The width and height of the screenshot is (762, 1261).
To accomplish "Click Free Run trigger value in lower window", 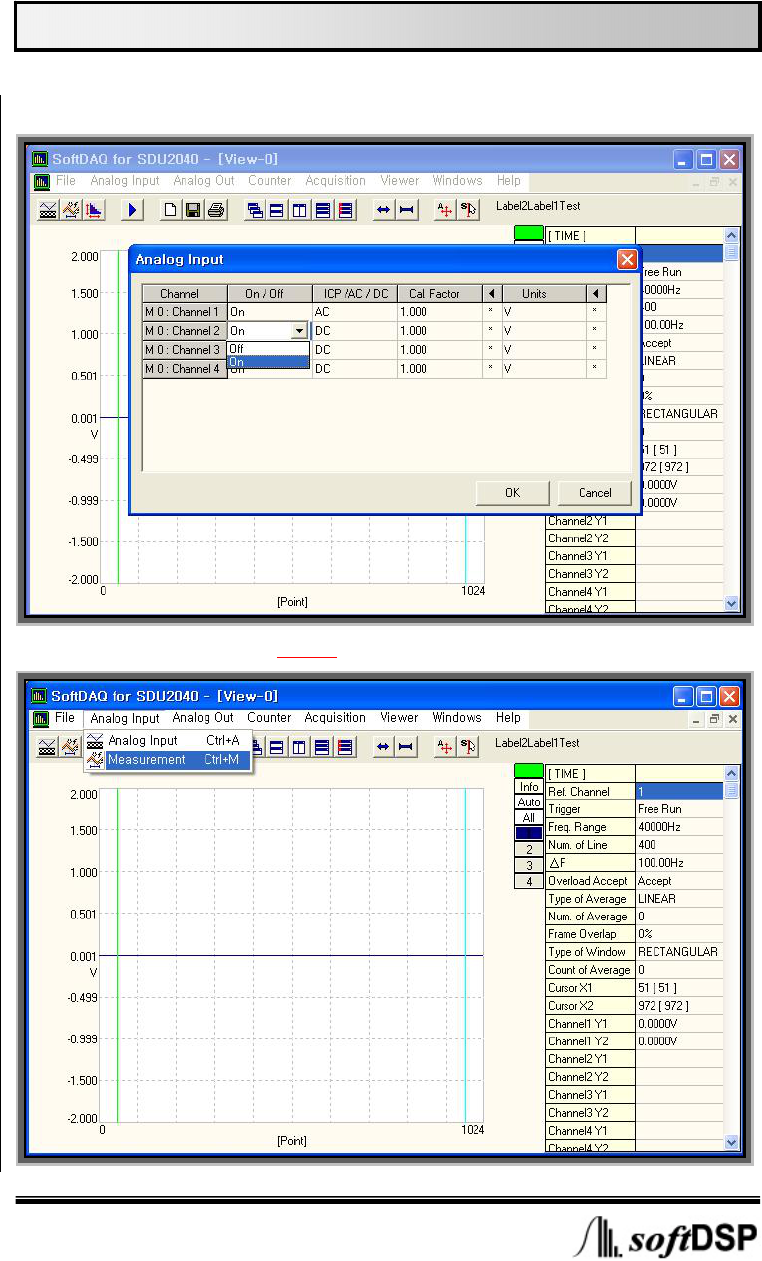I will [x=679, y=809].
